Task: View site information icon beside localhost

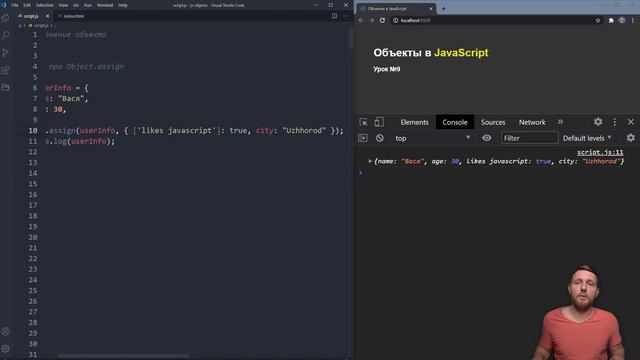Action: click(x=395, y=20)
